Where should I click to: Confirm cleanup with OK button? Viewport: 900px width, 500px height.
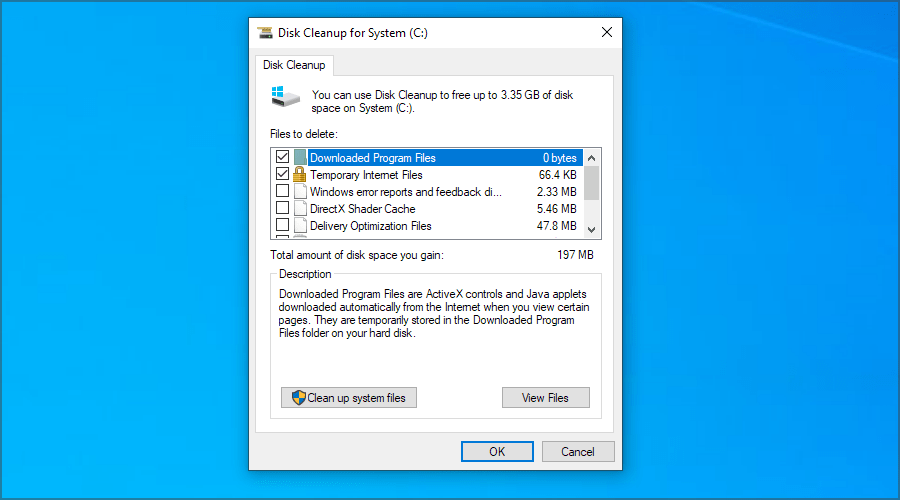497,452
